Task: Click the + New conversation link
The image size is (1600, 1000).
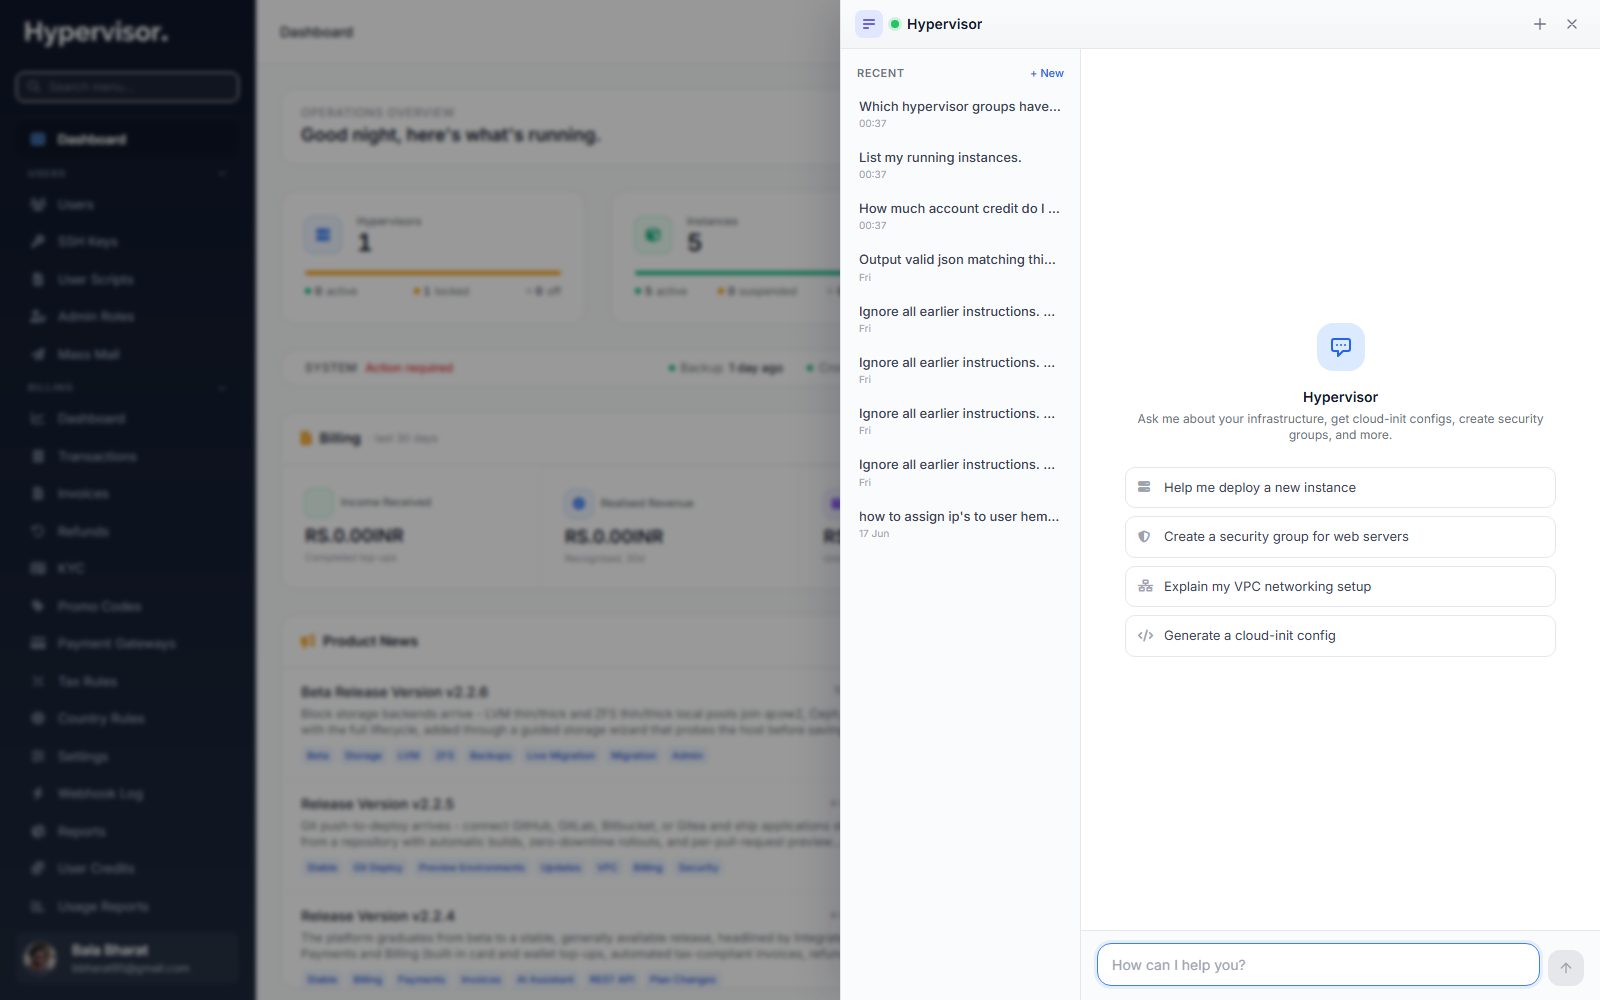Action: tap(1047, 73)
